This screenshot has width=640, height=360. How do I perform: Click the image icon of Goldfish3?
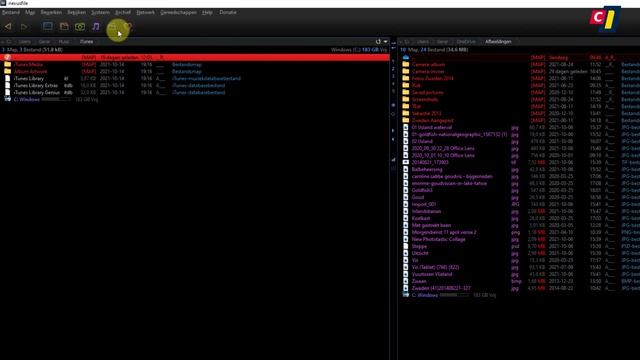pyautogui.click(x=406, y=190)
